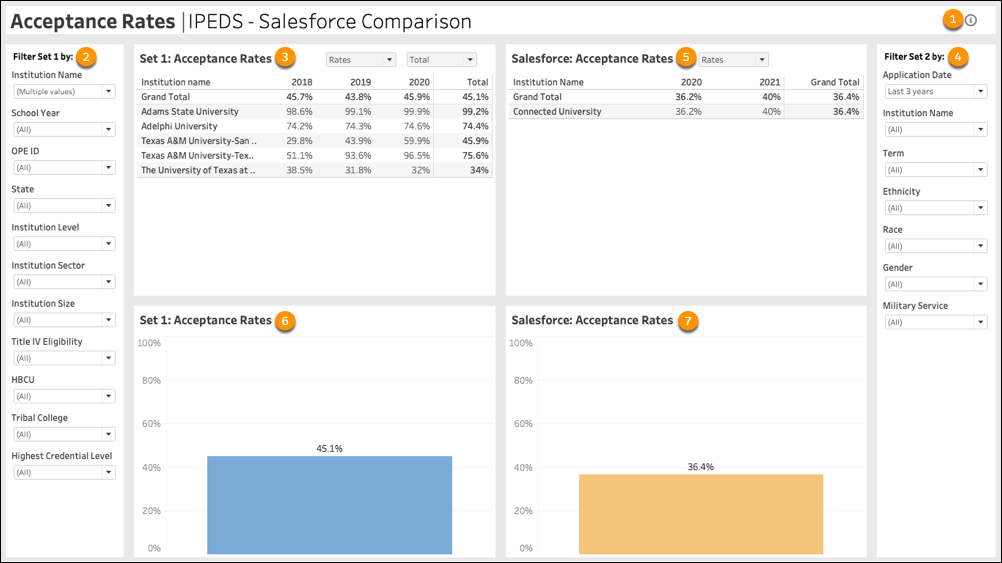Expand the Institution Size dropdown
Image resolution: width=1002 pixels, height=563 pixels.
pyautogui.click(x=64, y=320)
